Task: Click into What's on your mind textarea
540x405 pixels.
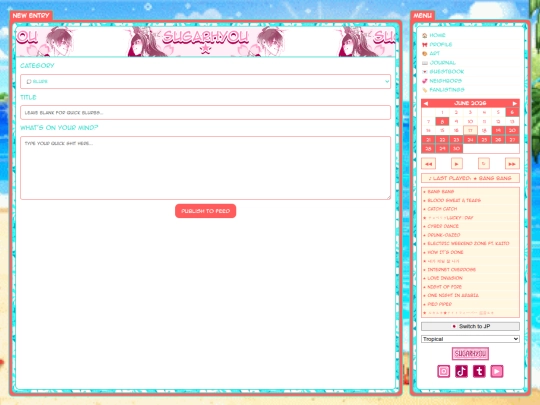Action: pyautogui.click(x=205, y=168)
